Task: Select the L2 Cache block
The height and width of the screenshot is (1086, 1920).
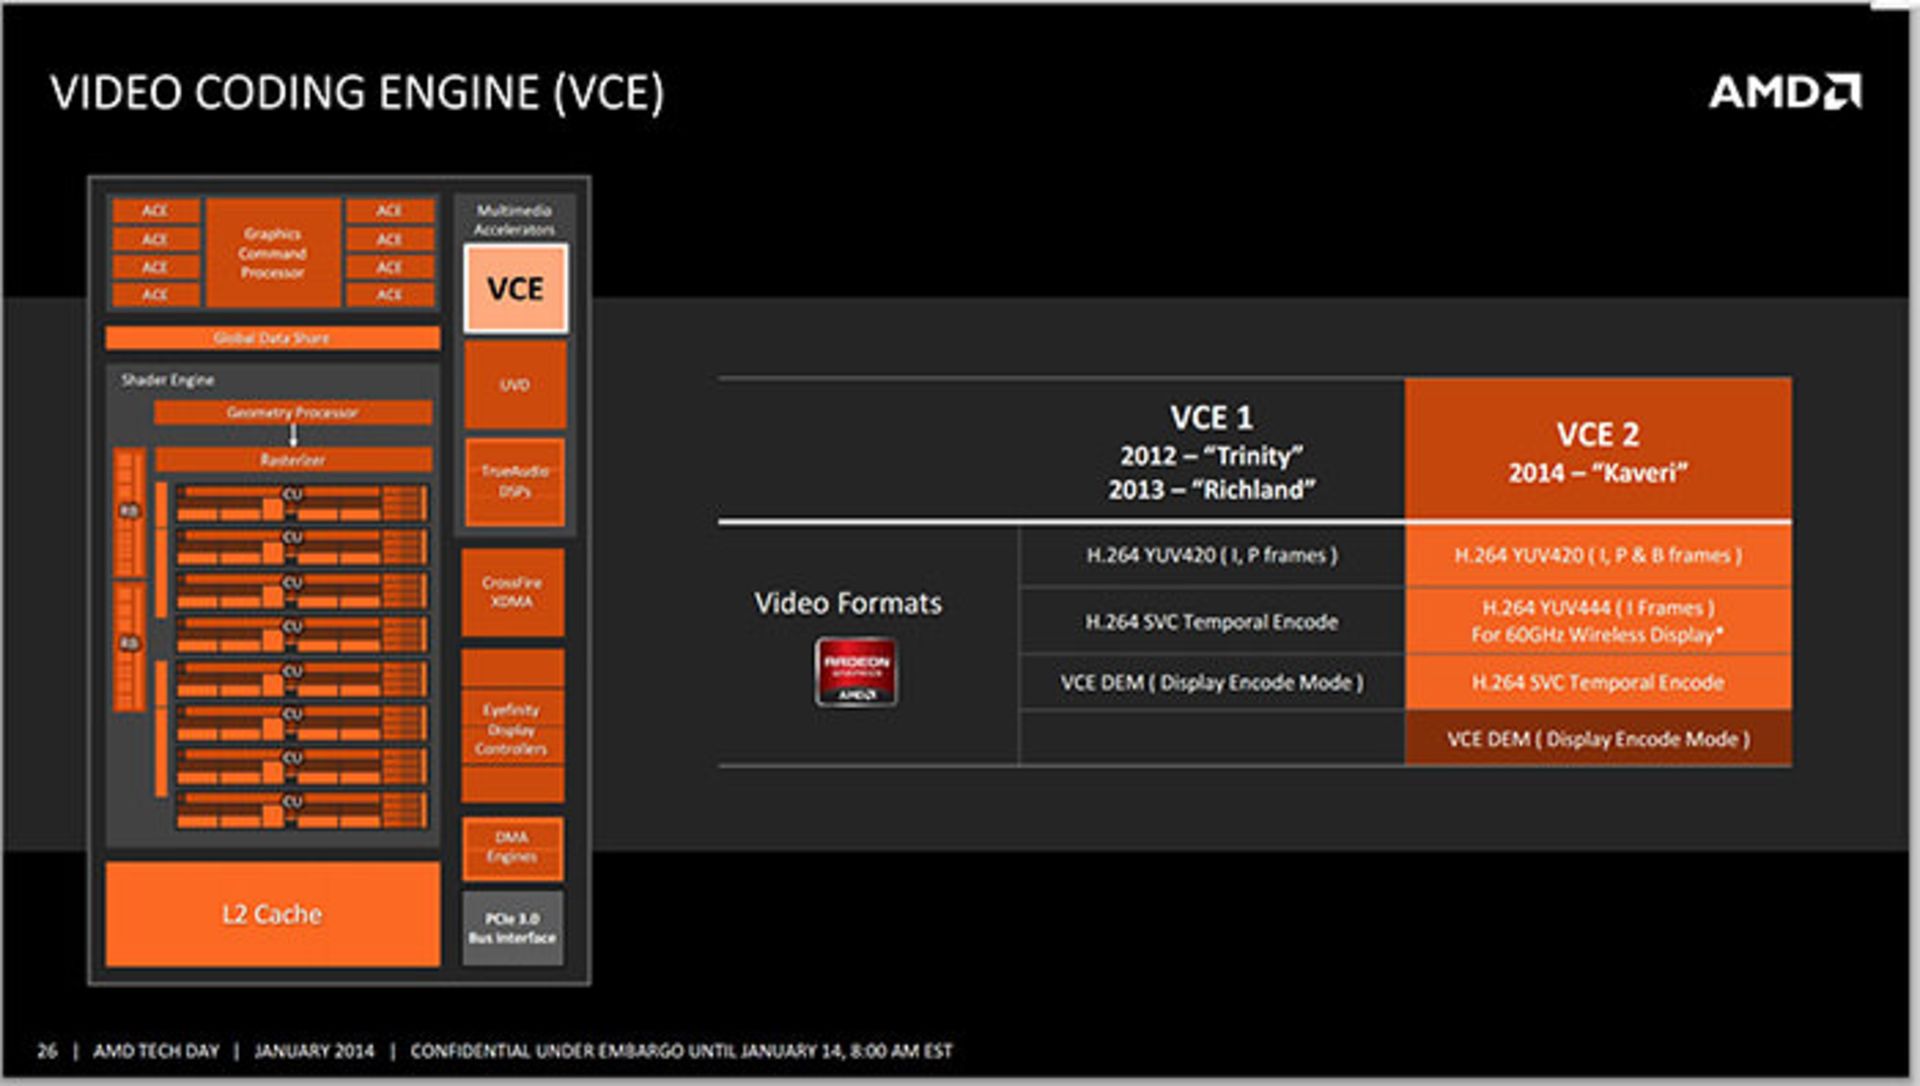Action: 272,914
